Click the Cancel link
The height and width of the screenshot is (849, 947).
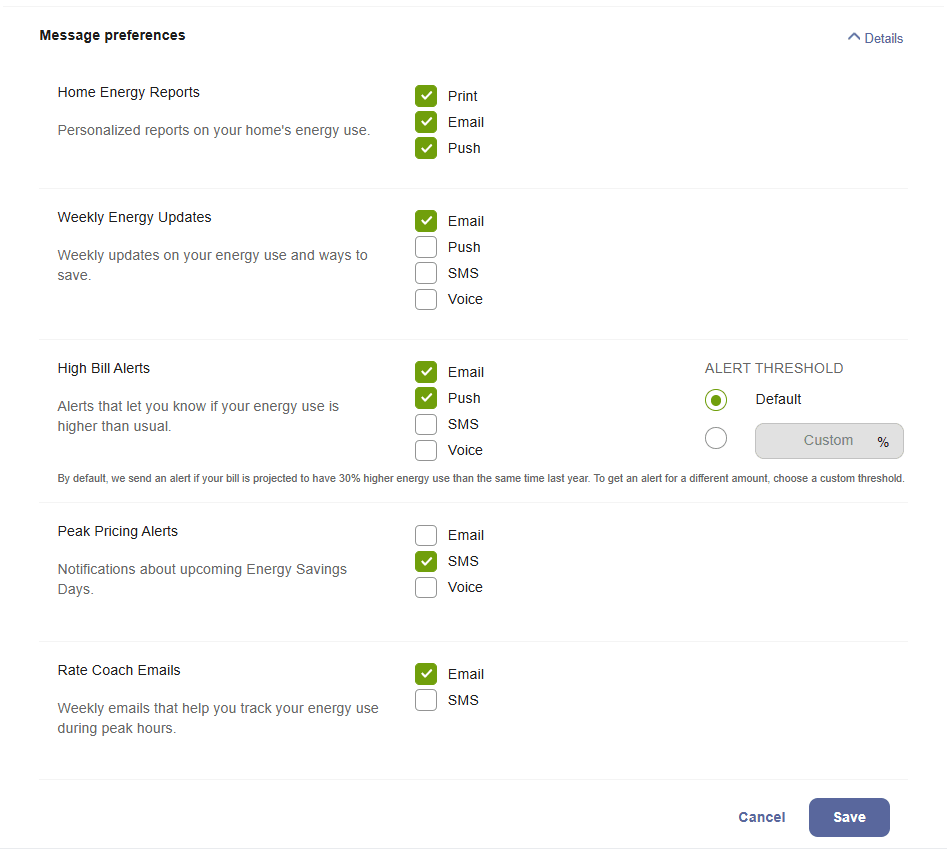point(761,817)
